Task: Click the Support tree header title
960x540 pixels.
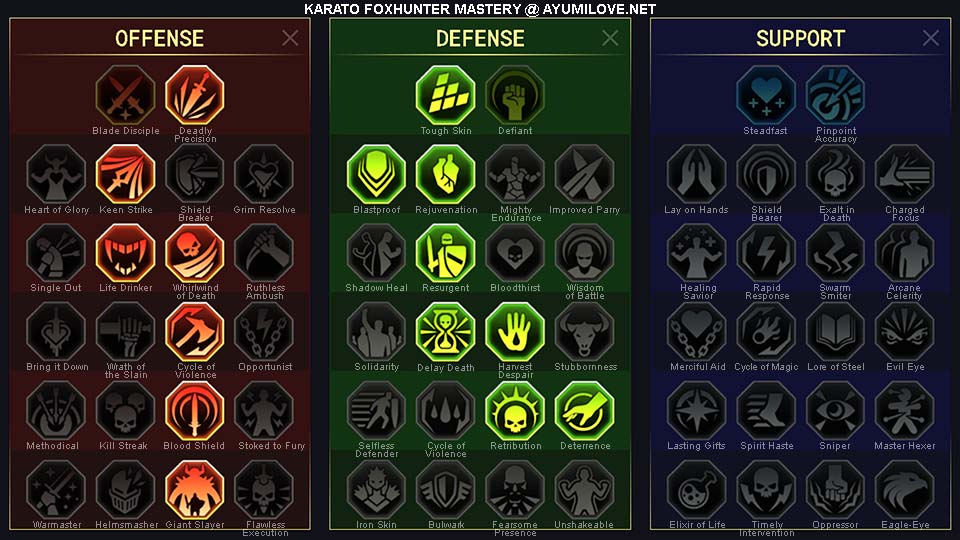Action: pos(800,39)
